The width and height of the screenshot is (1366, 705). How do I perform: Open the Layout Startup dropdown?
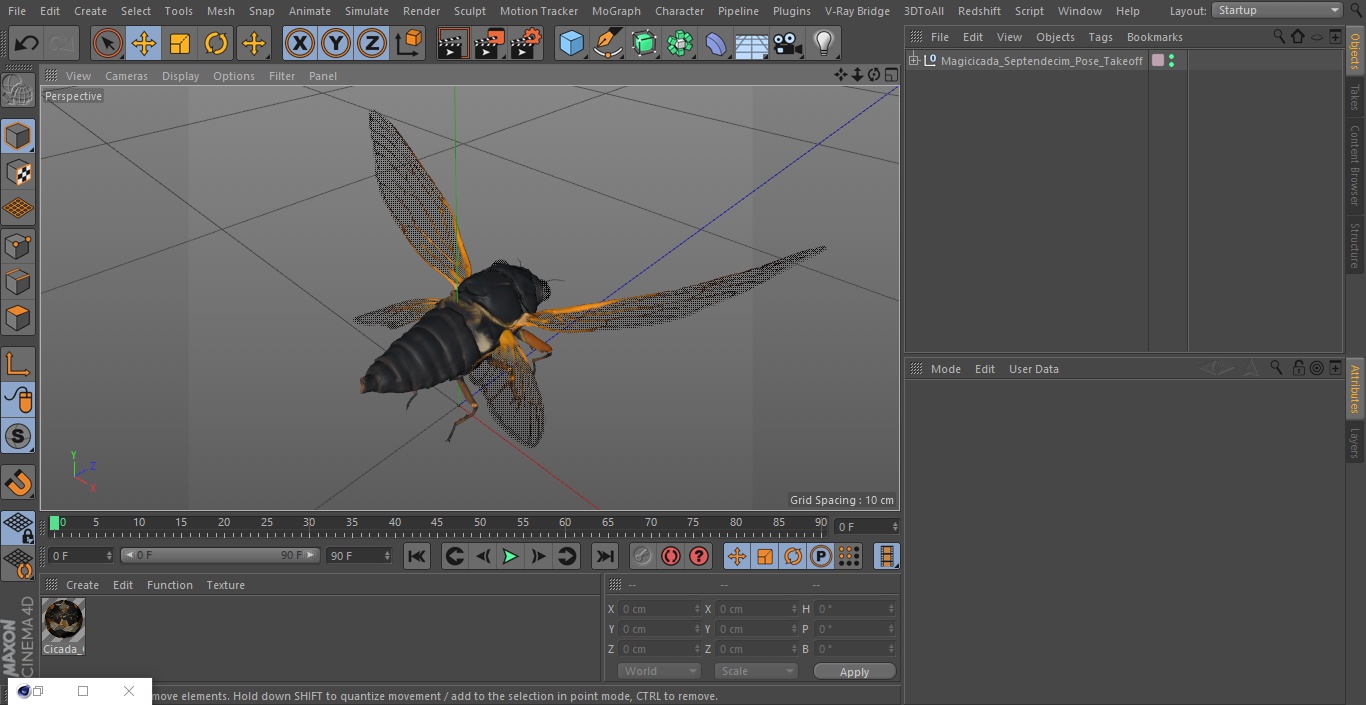click(x=1277, y=10)
